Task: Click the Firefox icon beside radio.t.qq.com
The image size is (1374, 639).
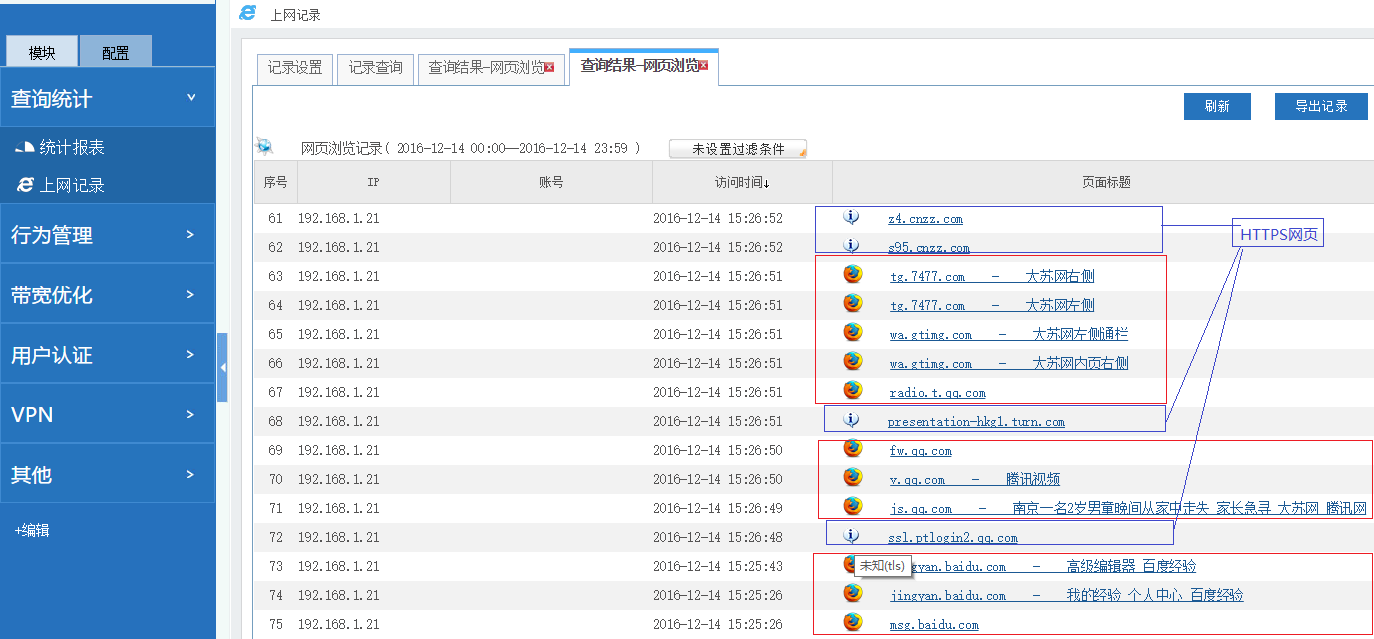Action: [852, 391]
